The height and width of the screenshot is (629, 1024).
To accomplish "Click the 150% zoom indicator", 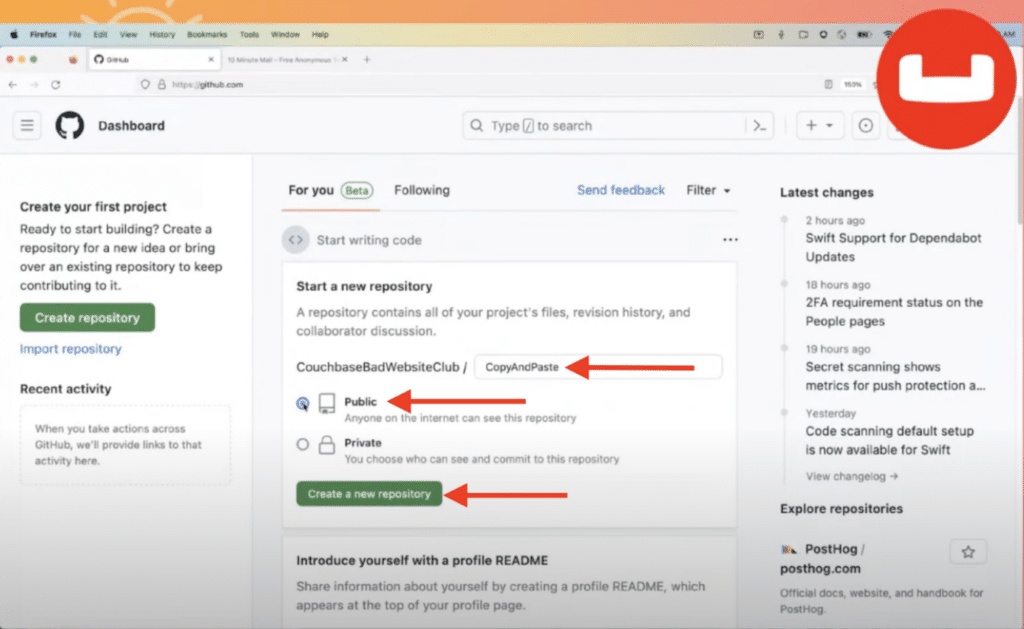I will 851,85.
